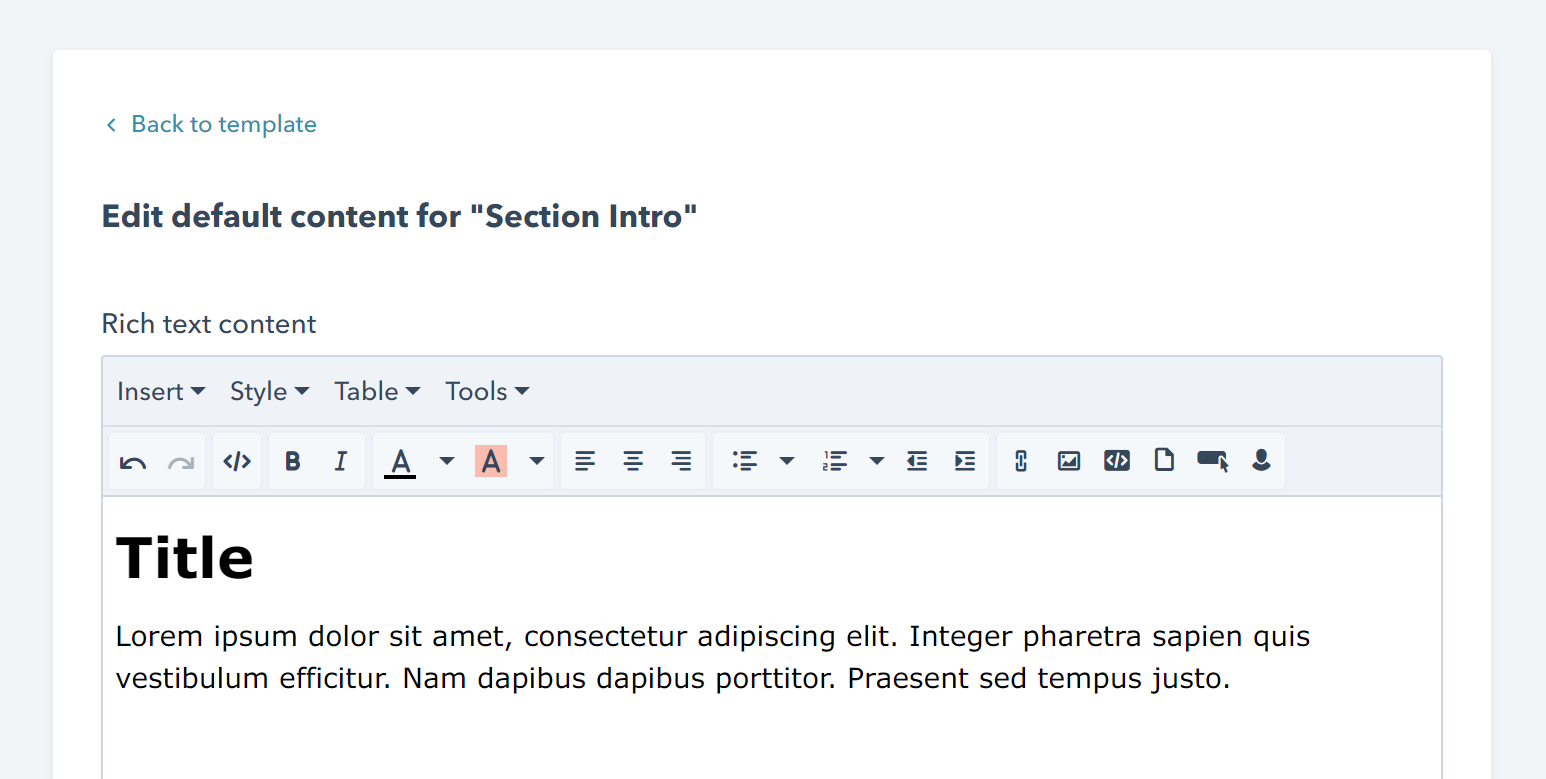Open the highlight color dropdown arrow
1546x779 pixels.
coord(537,461)
